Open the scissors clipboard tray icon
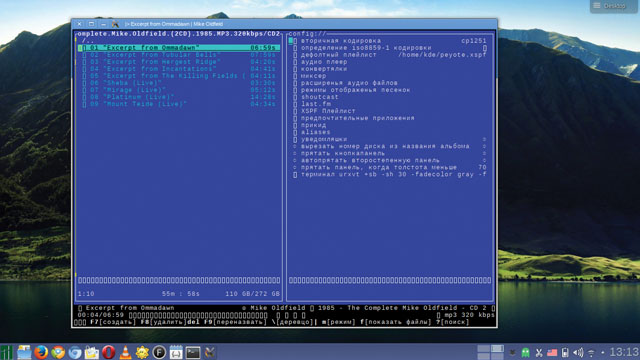The height and width of the screenshot is (360, 640). coord(539,352)
